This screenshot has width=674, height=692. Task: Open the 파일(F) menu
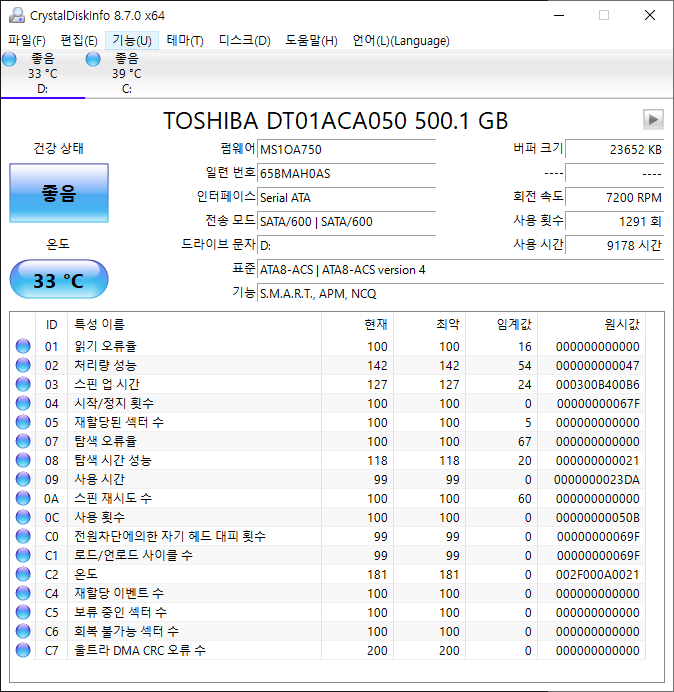26,41
